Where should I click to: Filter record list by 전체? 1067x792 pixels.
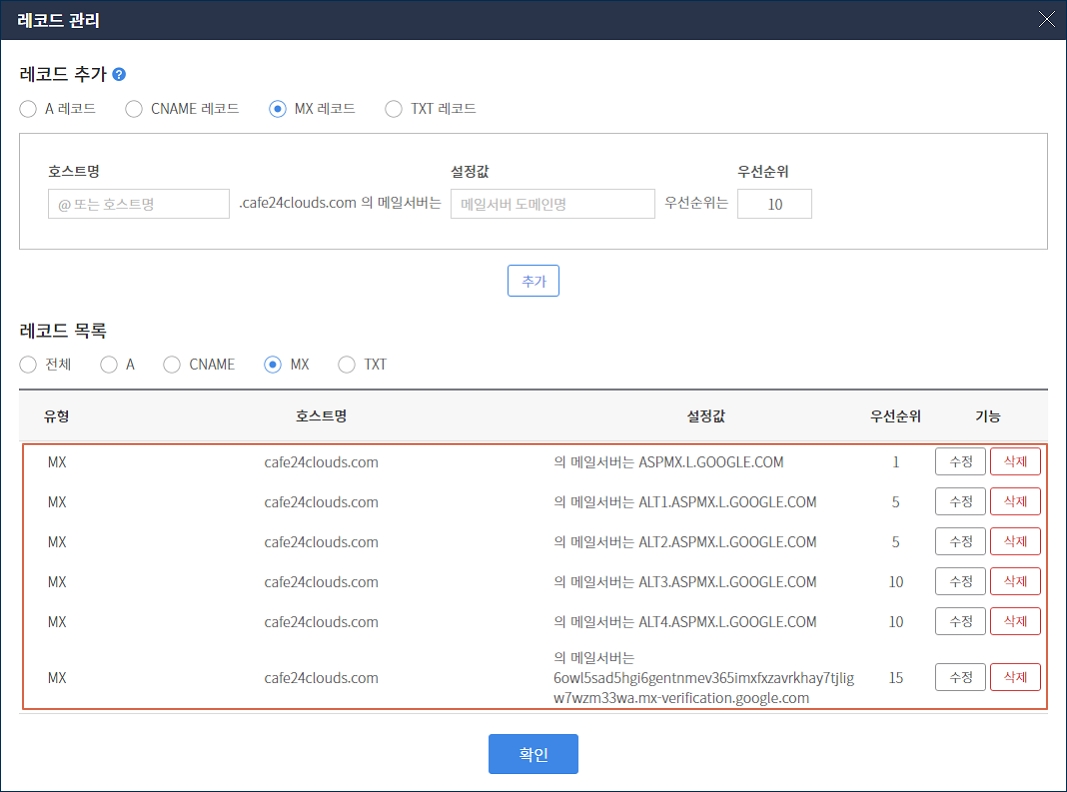pyautogui.click(x=28, y=365)
